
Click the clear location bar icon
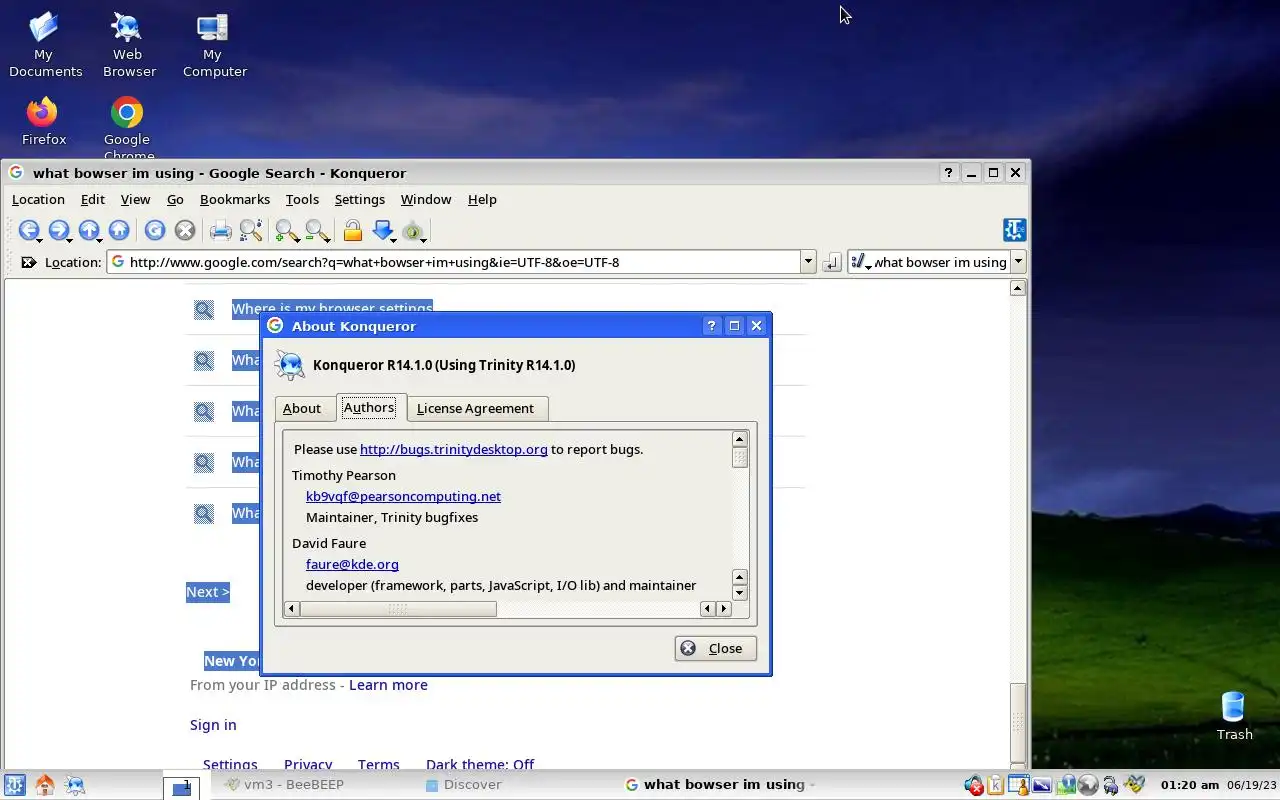[28, 262]
